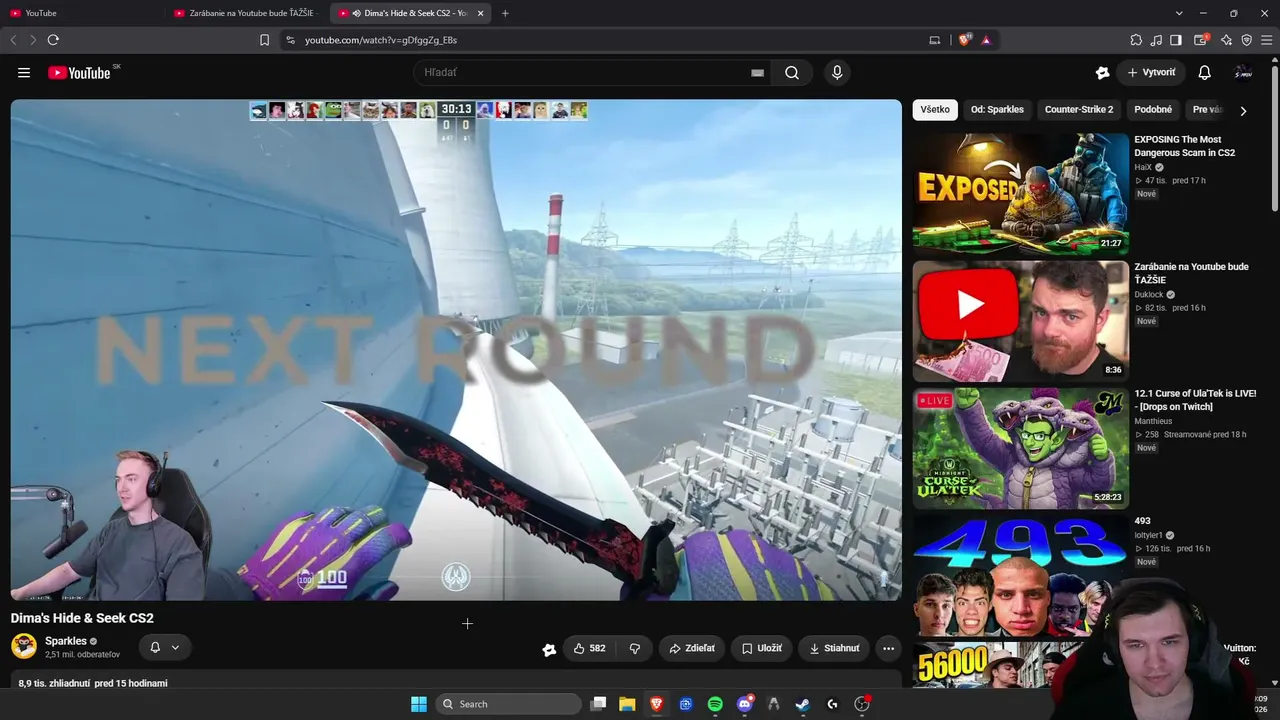Dislike the video

tap(634, 648)
